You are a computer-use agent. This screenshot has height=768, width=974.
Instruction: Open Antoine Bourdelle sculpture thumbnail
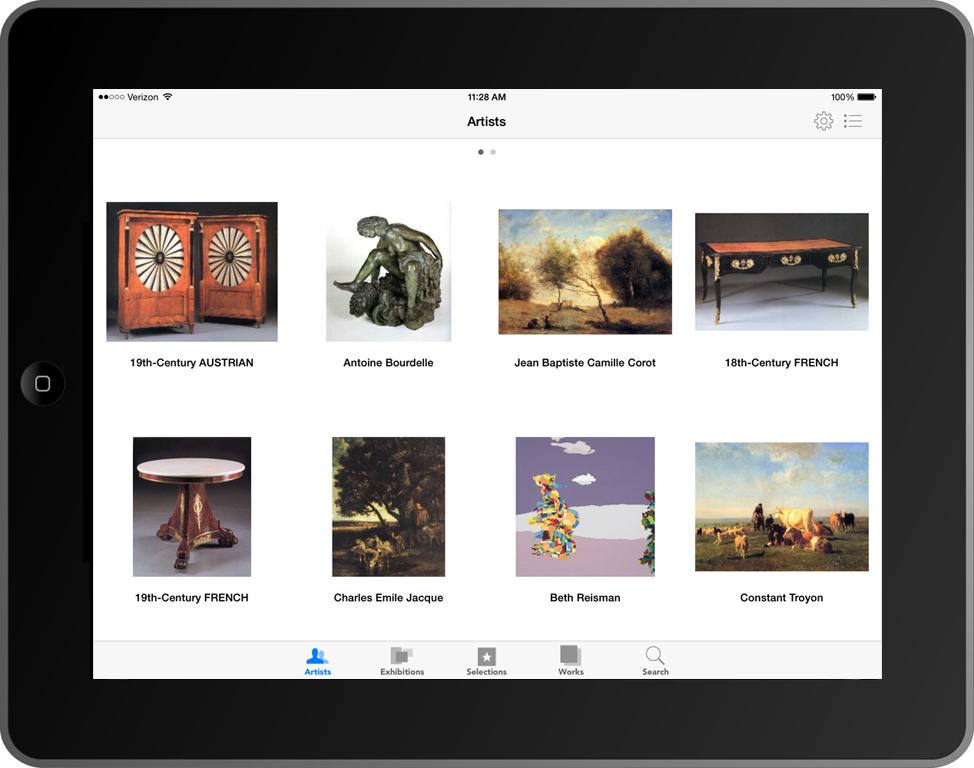389,272
